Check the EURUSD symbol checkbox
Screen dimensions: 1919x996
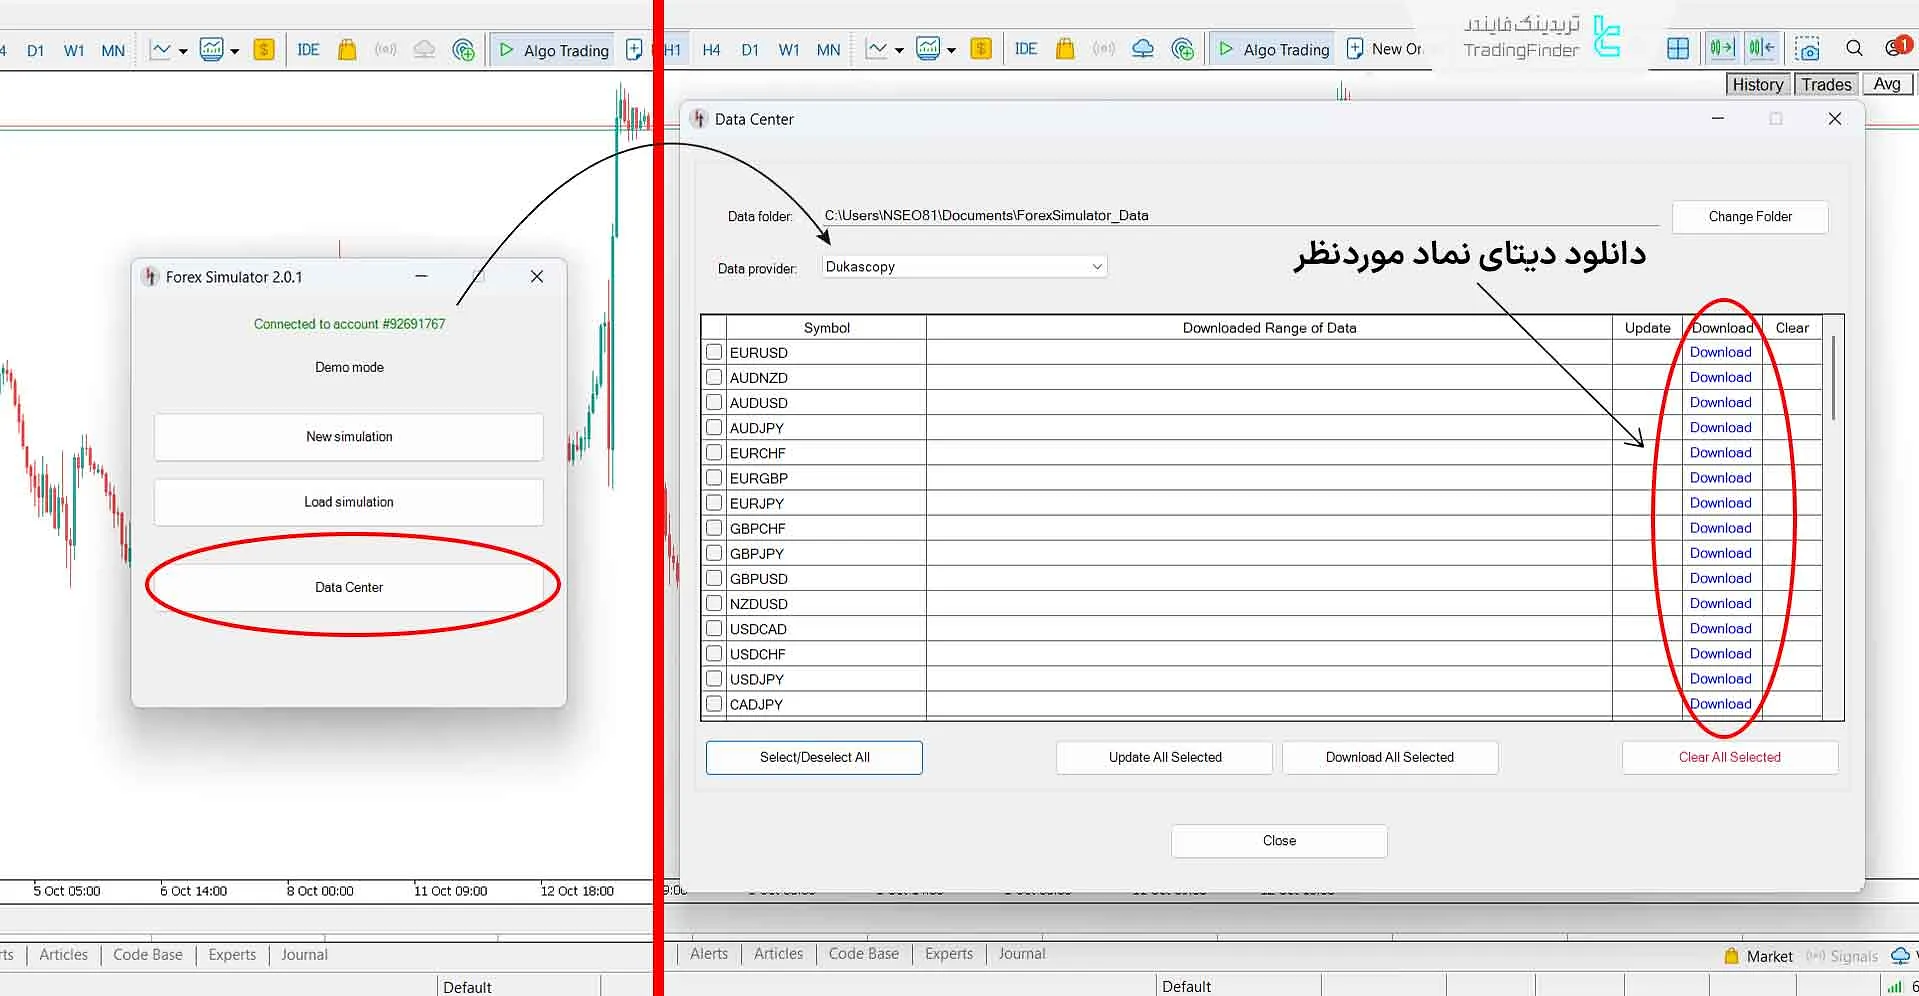point(713,351)
